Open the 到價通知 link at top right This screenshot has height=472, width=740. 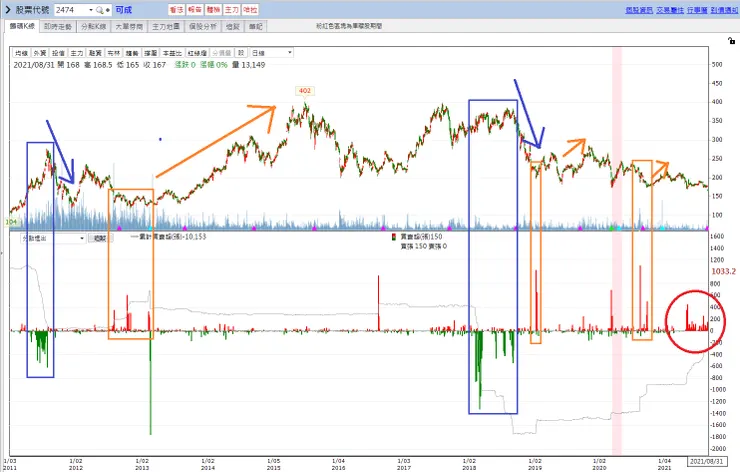click(x=724, y=10)
